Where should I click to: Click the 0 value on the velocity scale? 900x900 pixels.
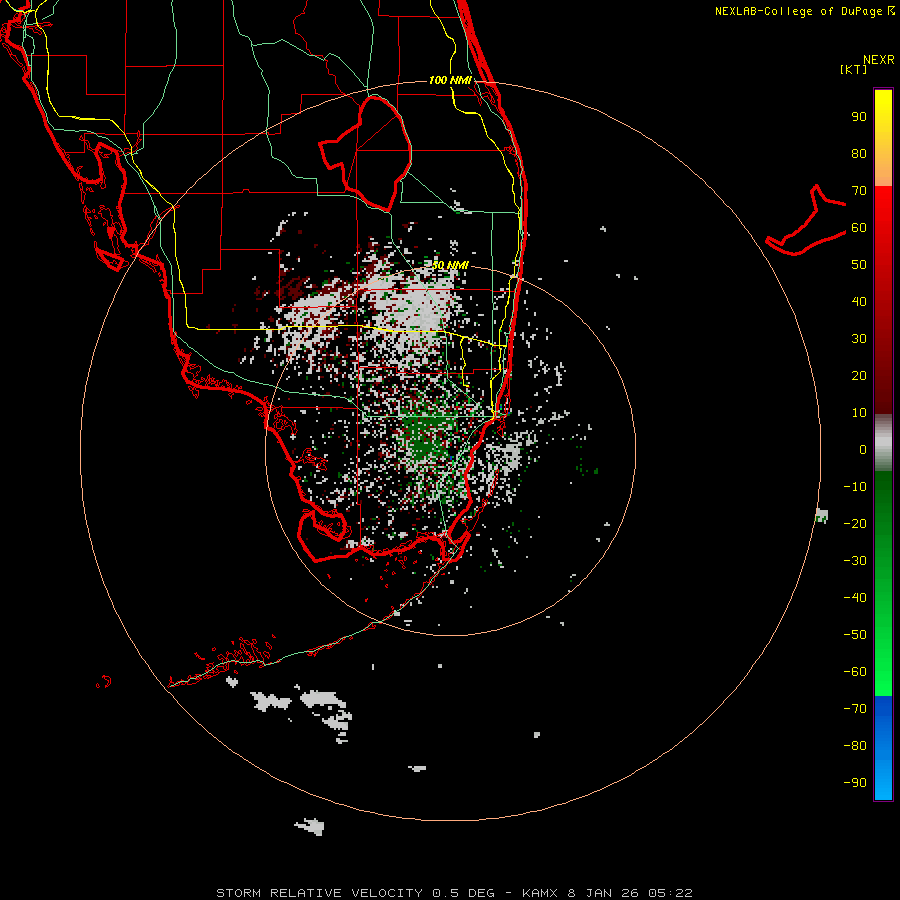[x=863, y=449]
